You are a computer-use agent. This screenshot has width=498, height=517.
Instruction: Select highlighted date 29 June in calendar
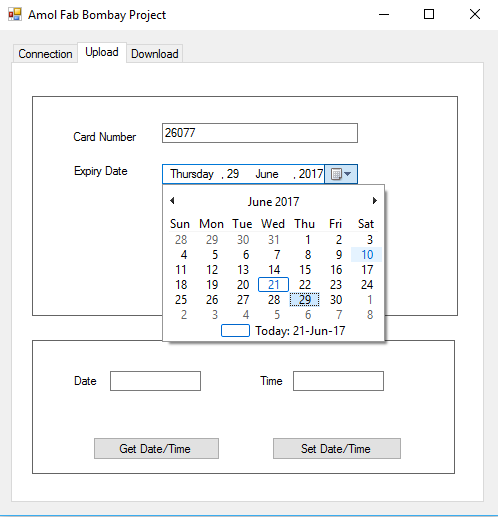pos(304,300)
